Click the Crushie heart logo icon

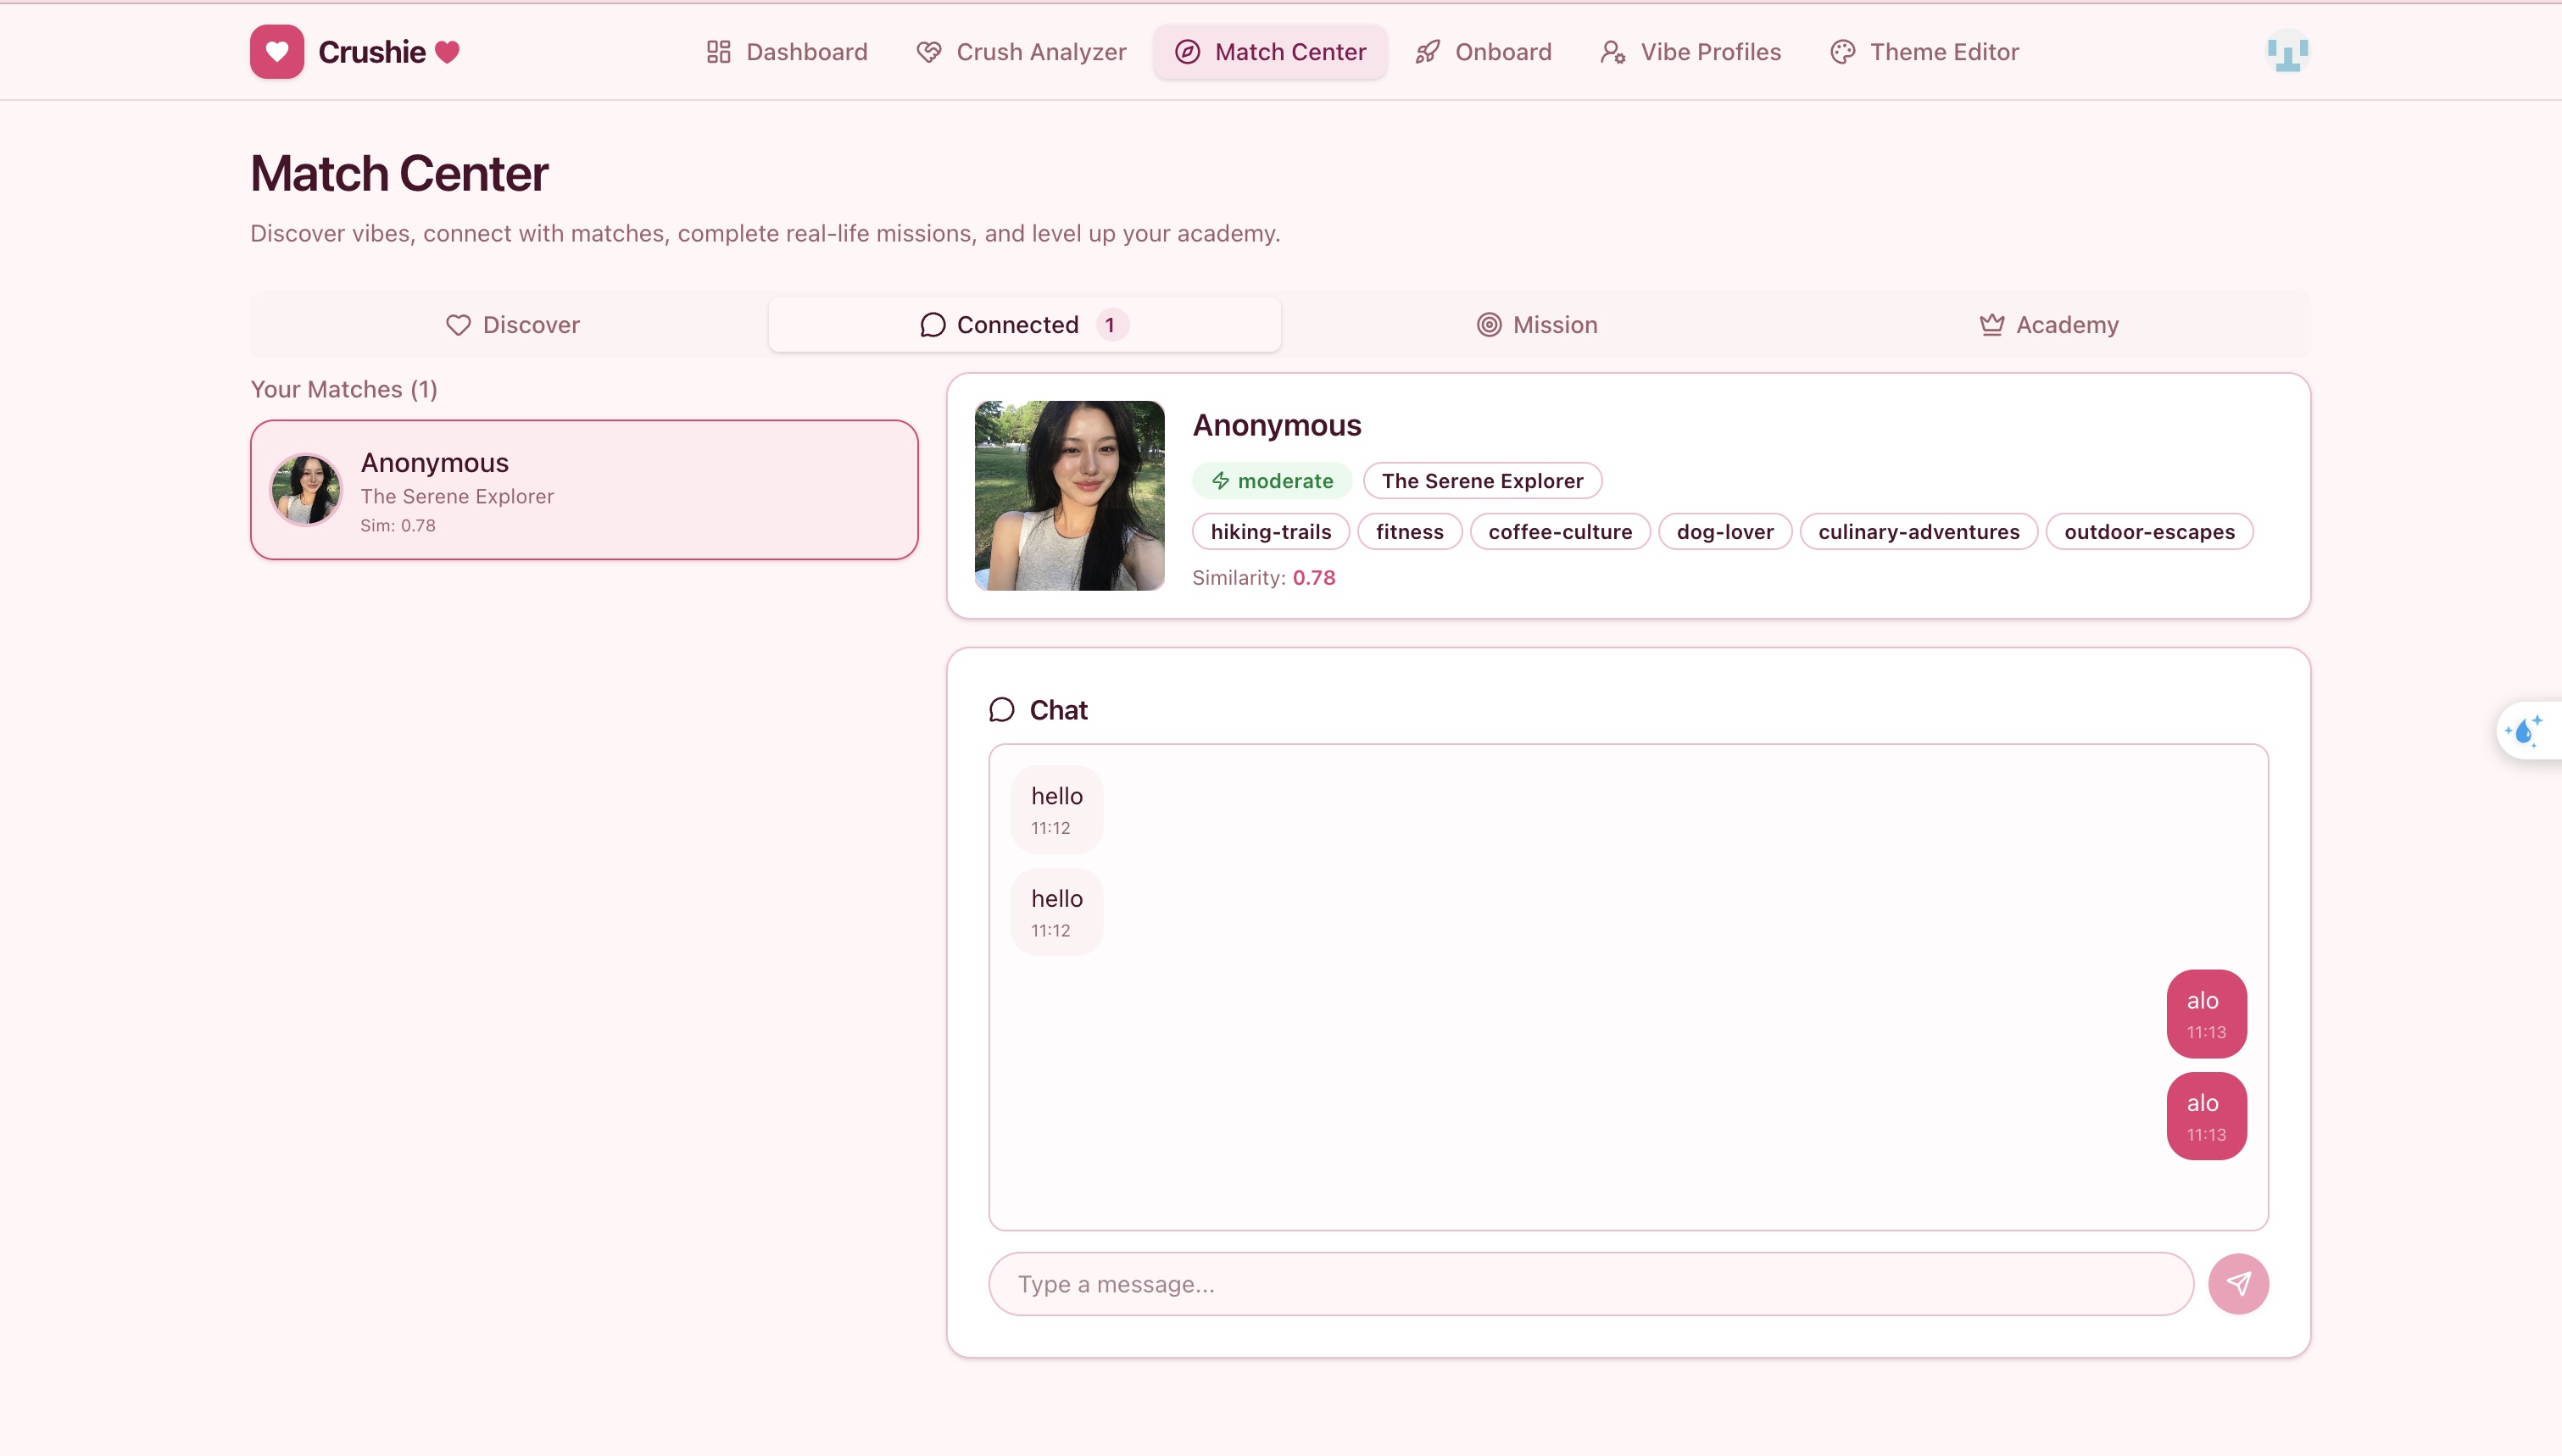pyautogui.click(x=277, y=52)
